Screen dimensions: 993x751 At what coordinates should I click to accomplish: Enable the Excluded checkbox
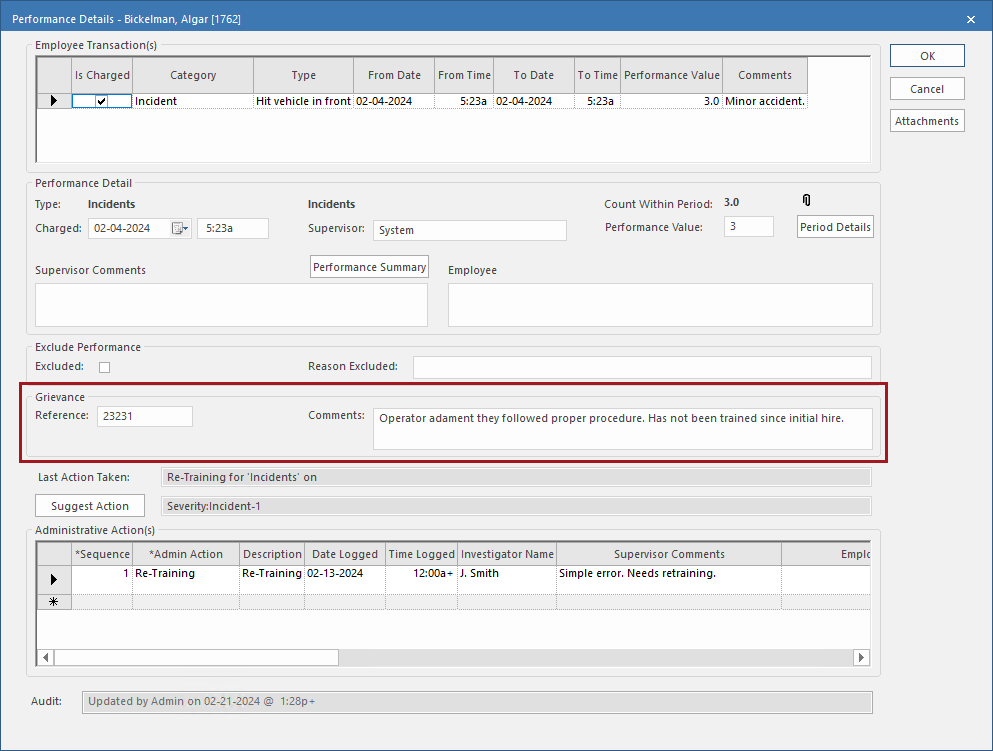104,366
